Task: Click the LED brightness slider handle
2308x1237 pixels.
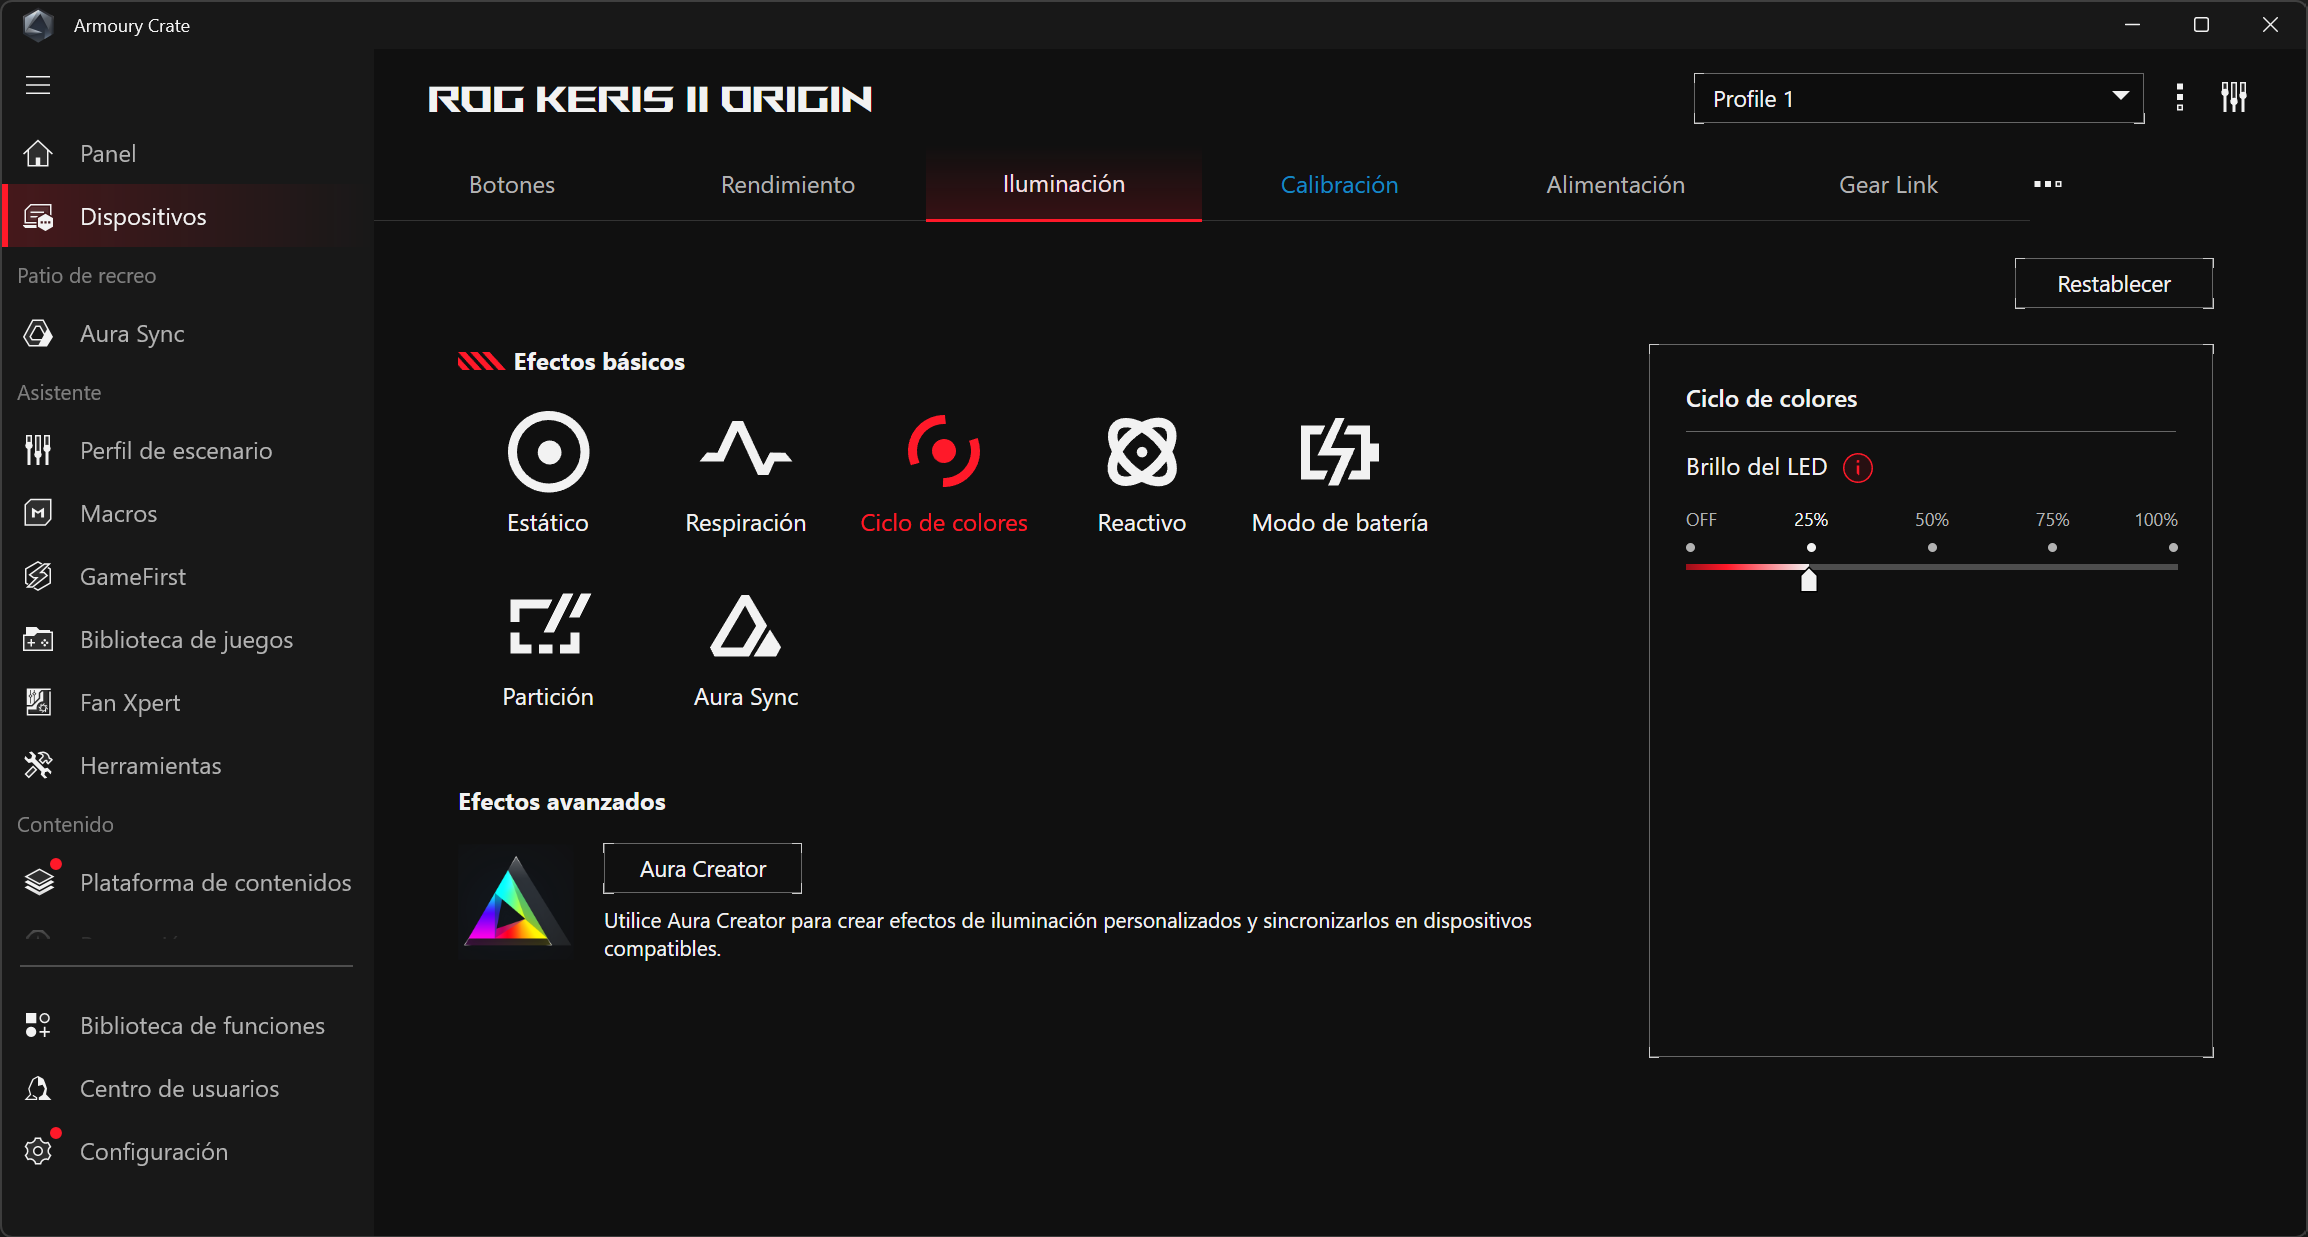Action: (1809, 579)
